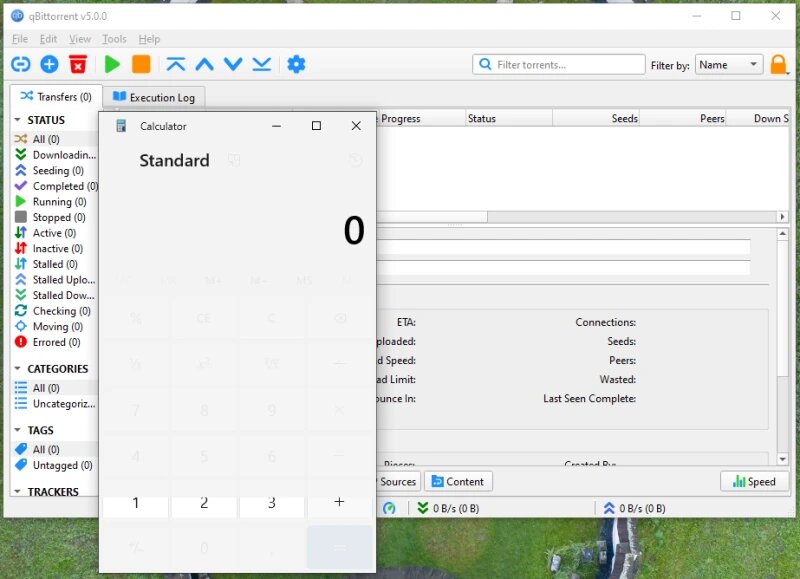Open the Sources properties tab
The width and height of the screenshot is (800, 579).
398,482
